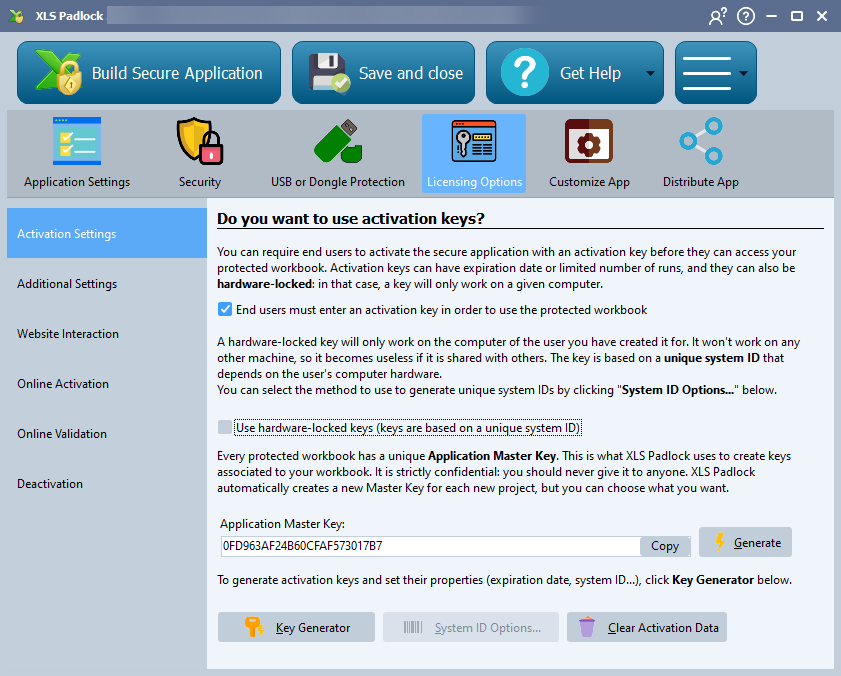Click Build Secure Application button
841x676 pixels.
[150, 73]
